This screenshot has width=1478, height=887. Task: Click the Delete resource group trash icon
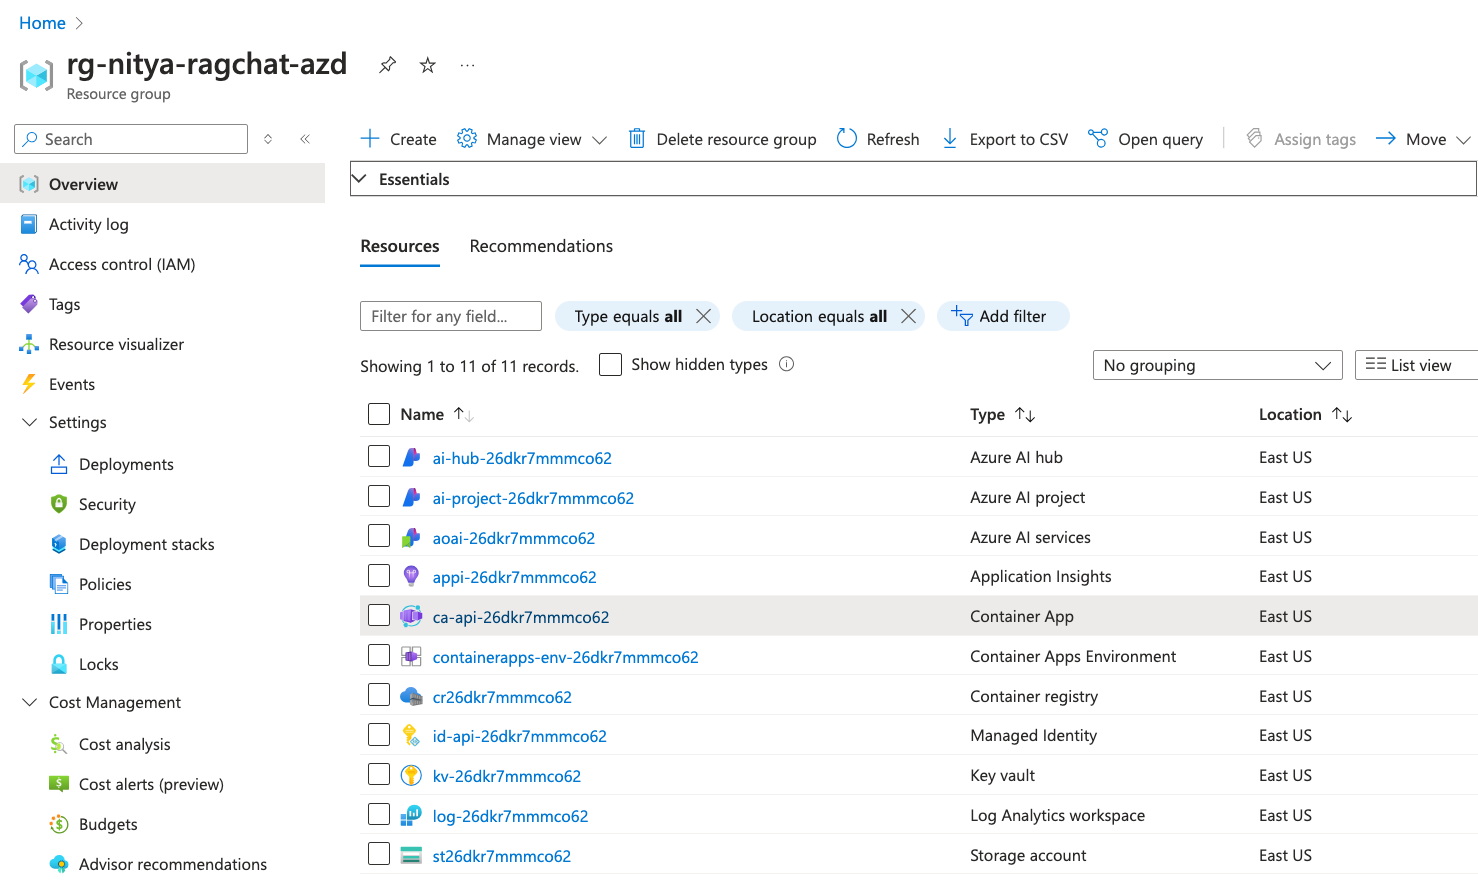click(636, 138)
